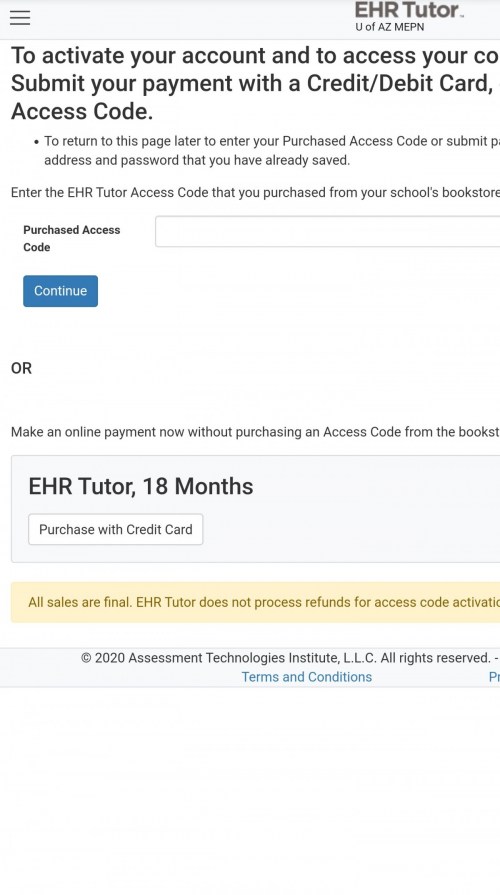Open the hamburger navigation menu

(x=20, y=18)
